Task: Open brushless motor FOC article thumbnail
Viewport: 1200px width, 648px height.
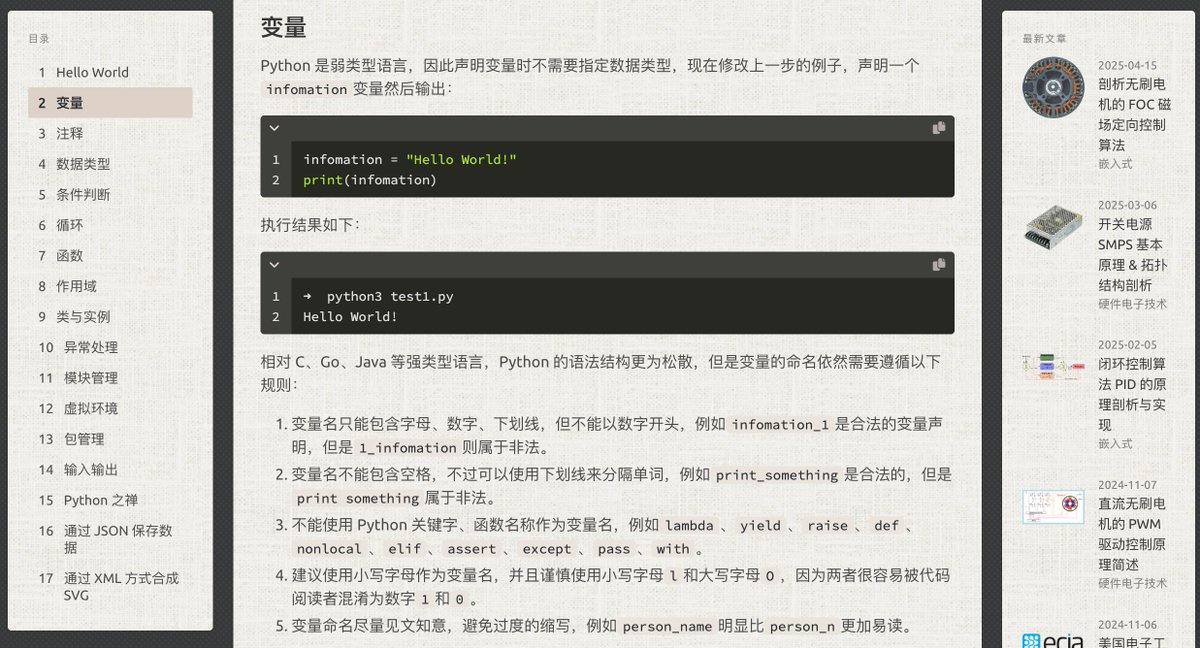Action: pos(1053,87)
